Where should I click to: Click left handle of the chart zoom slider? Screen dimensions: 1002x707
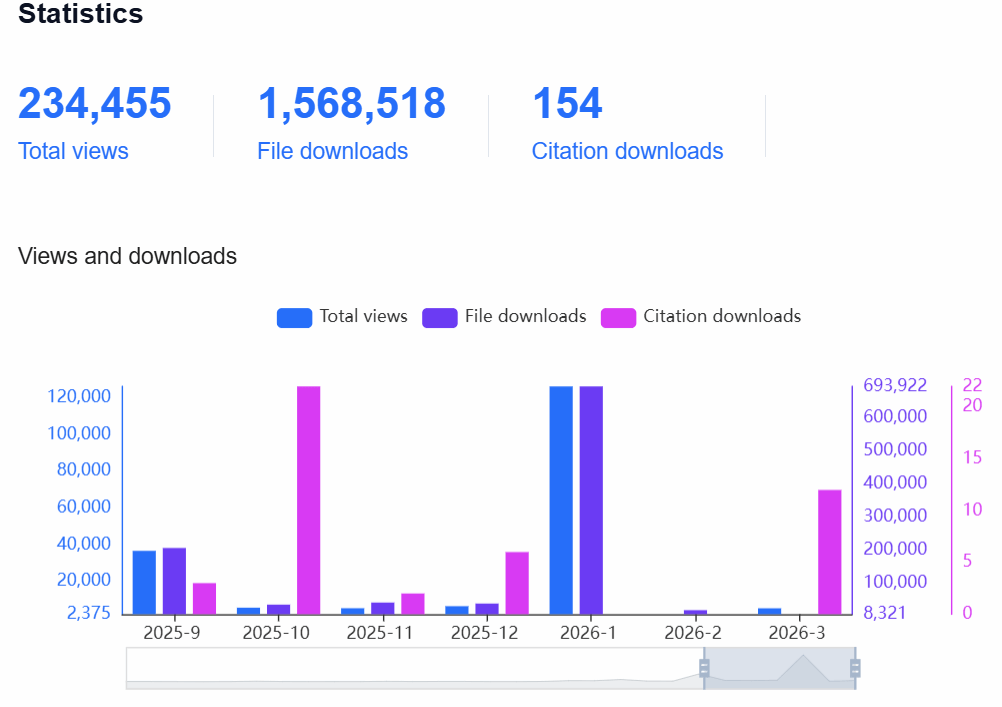(704, 668)
